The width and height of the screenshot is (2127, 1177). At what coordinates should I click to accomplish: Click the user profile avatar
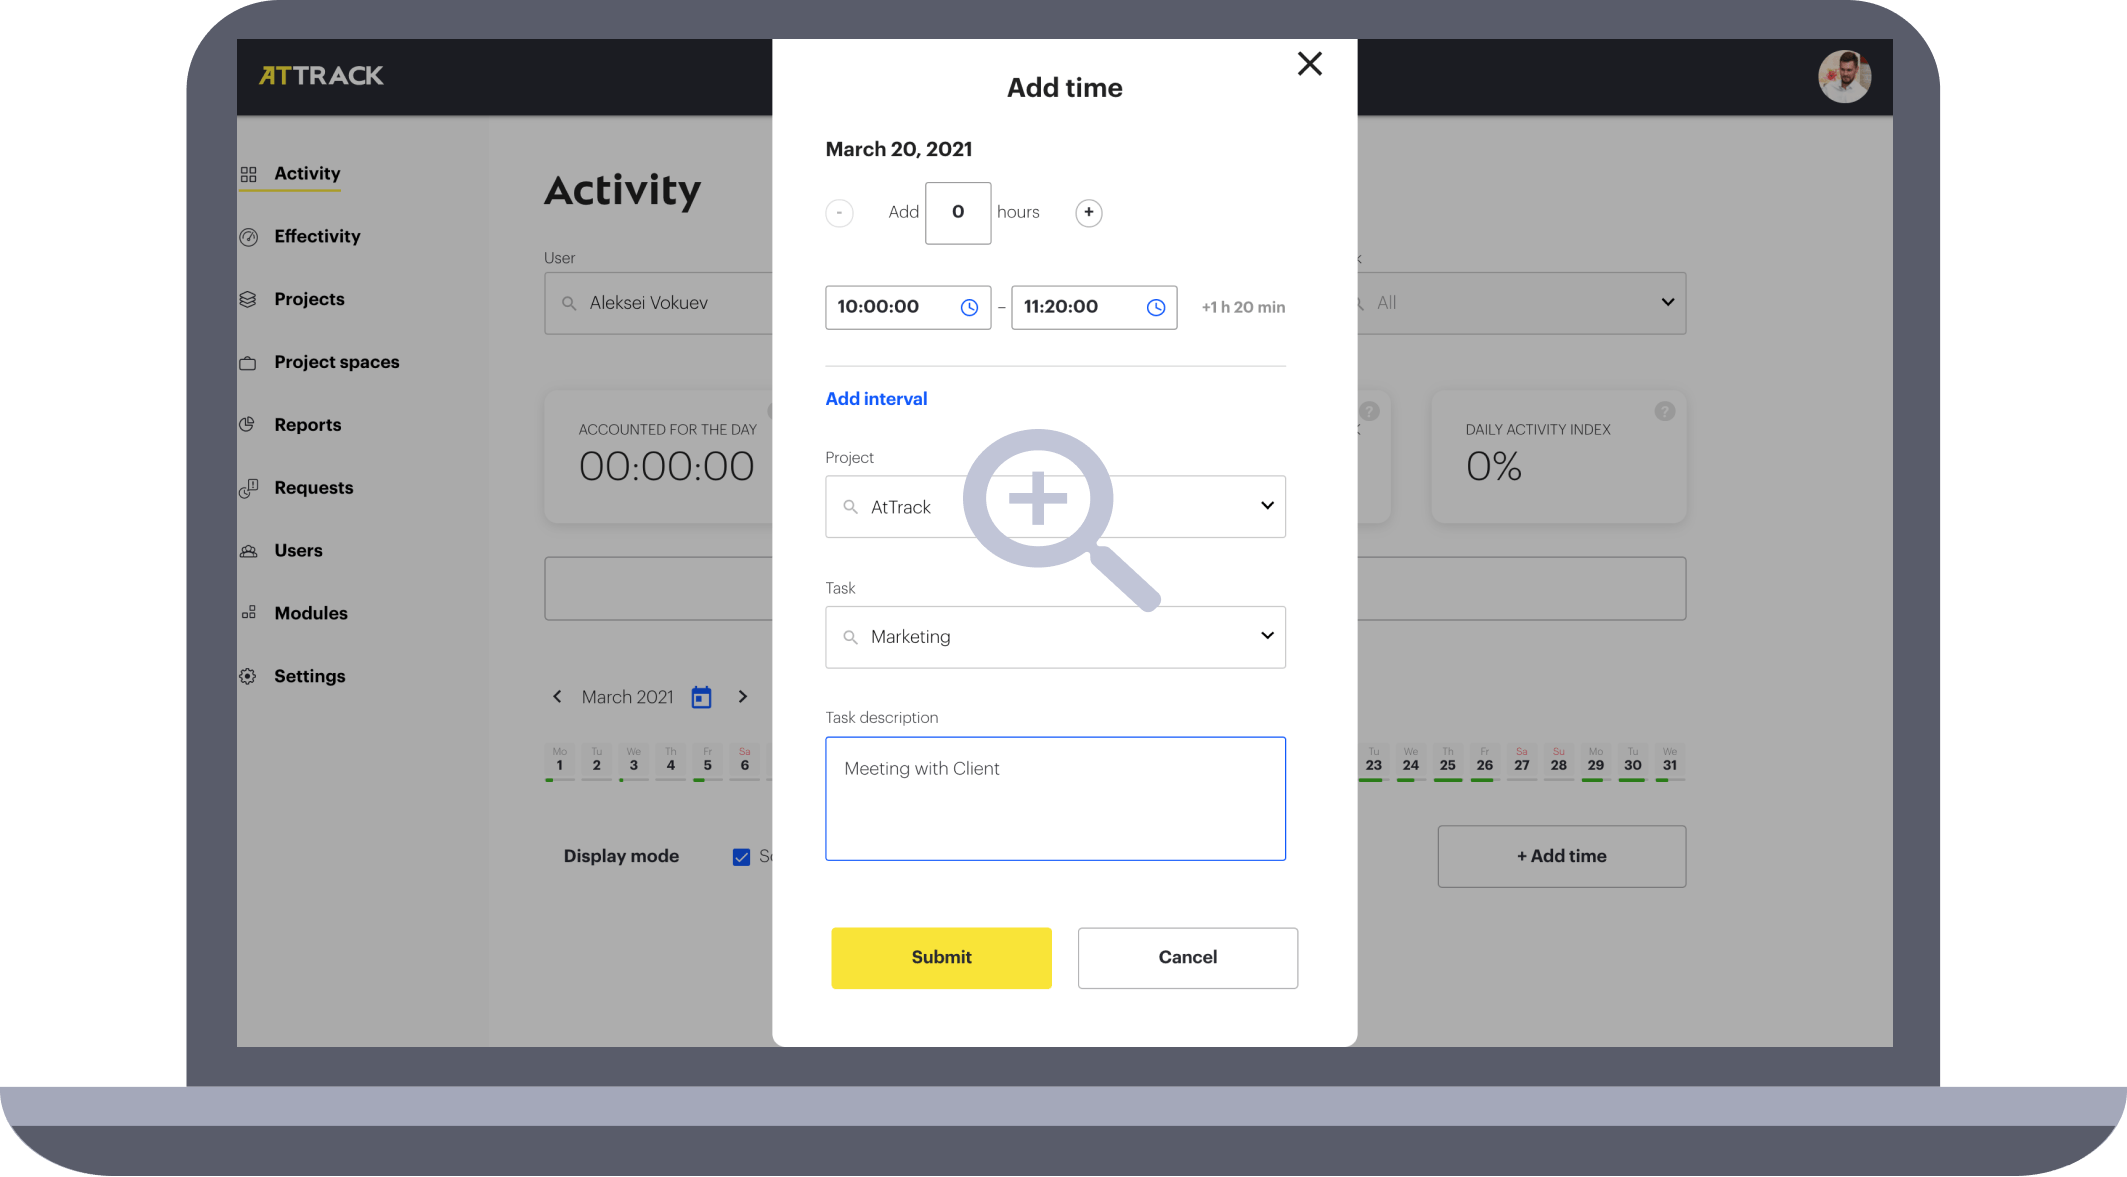click(1843, 77)
